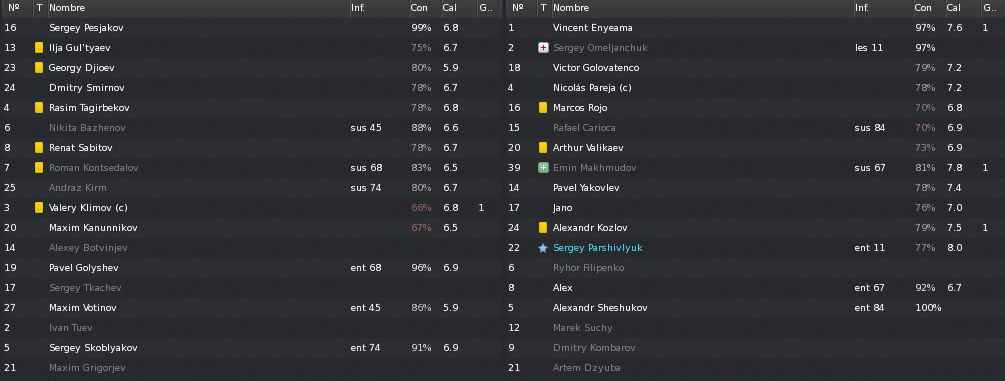Click Emin Makhmudov's green recovery icon

543,167
